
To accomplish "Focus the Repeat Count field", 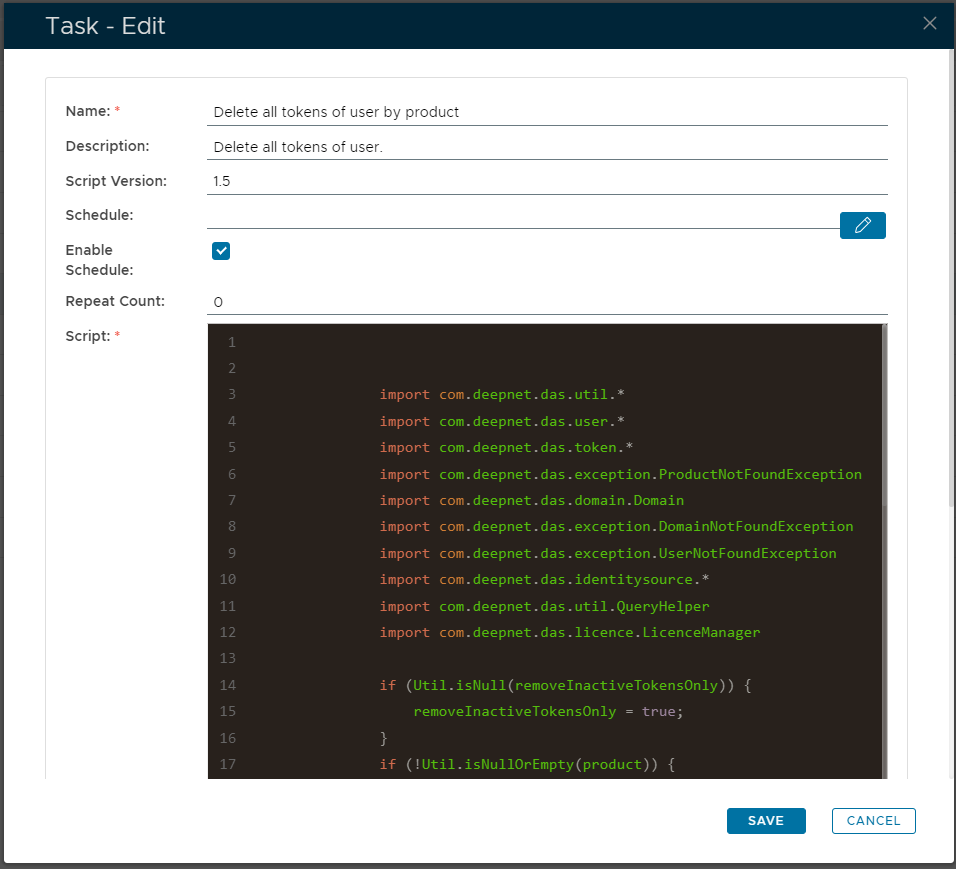I will (546, 301).
